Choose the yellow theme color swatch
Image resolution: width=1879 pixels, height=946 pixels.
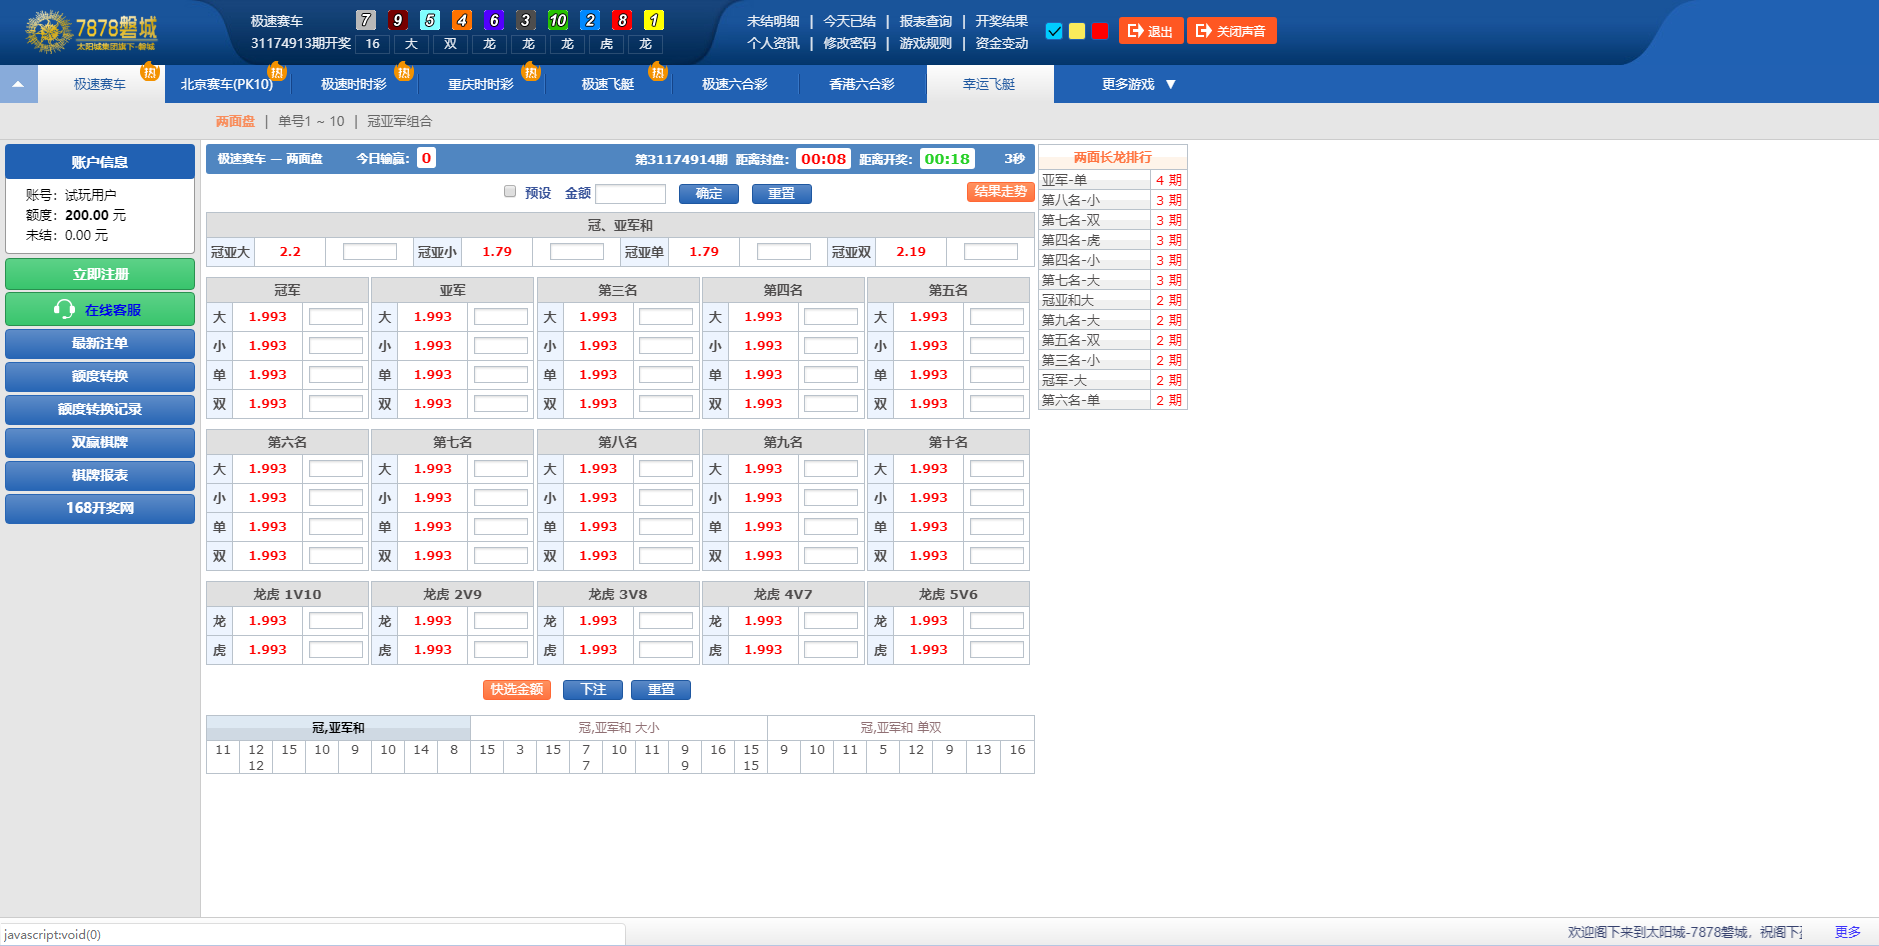[x=1077, y=31]
